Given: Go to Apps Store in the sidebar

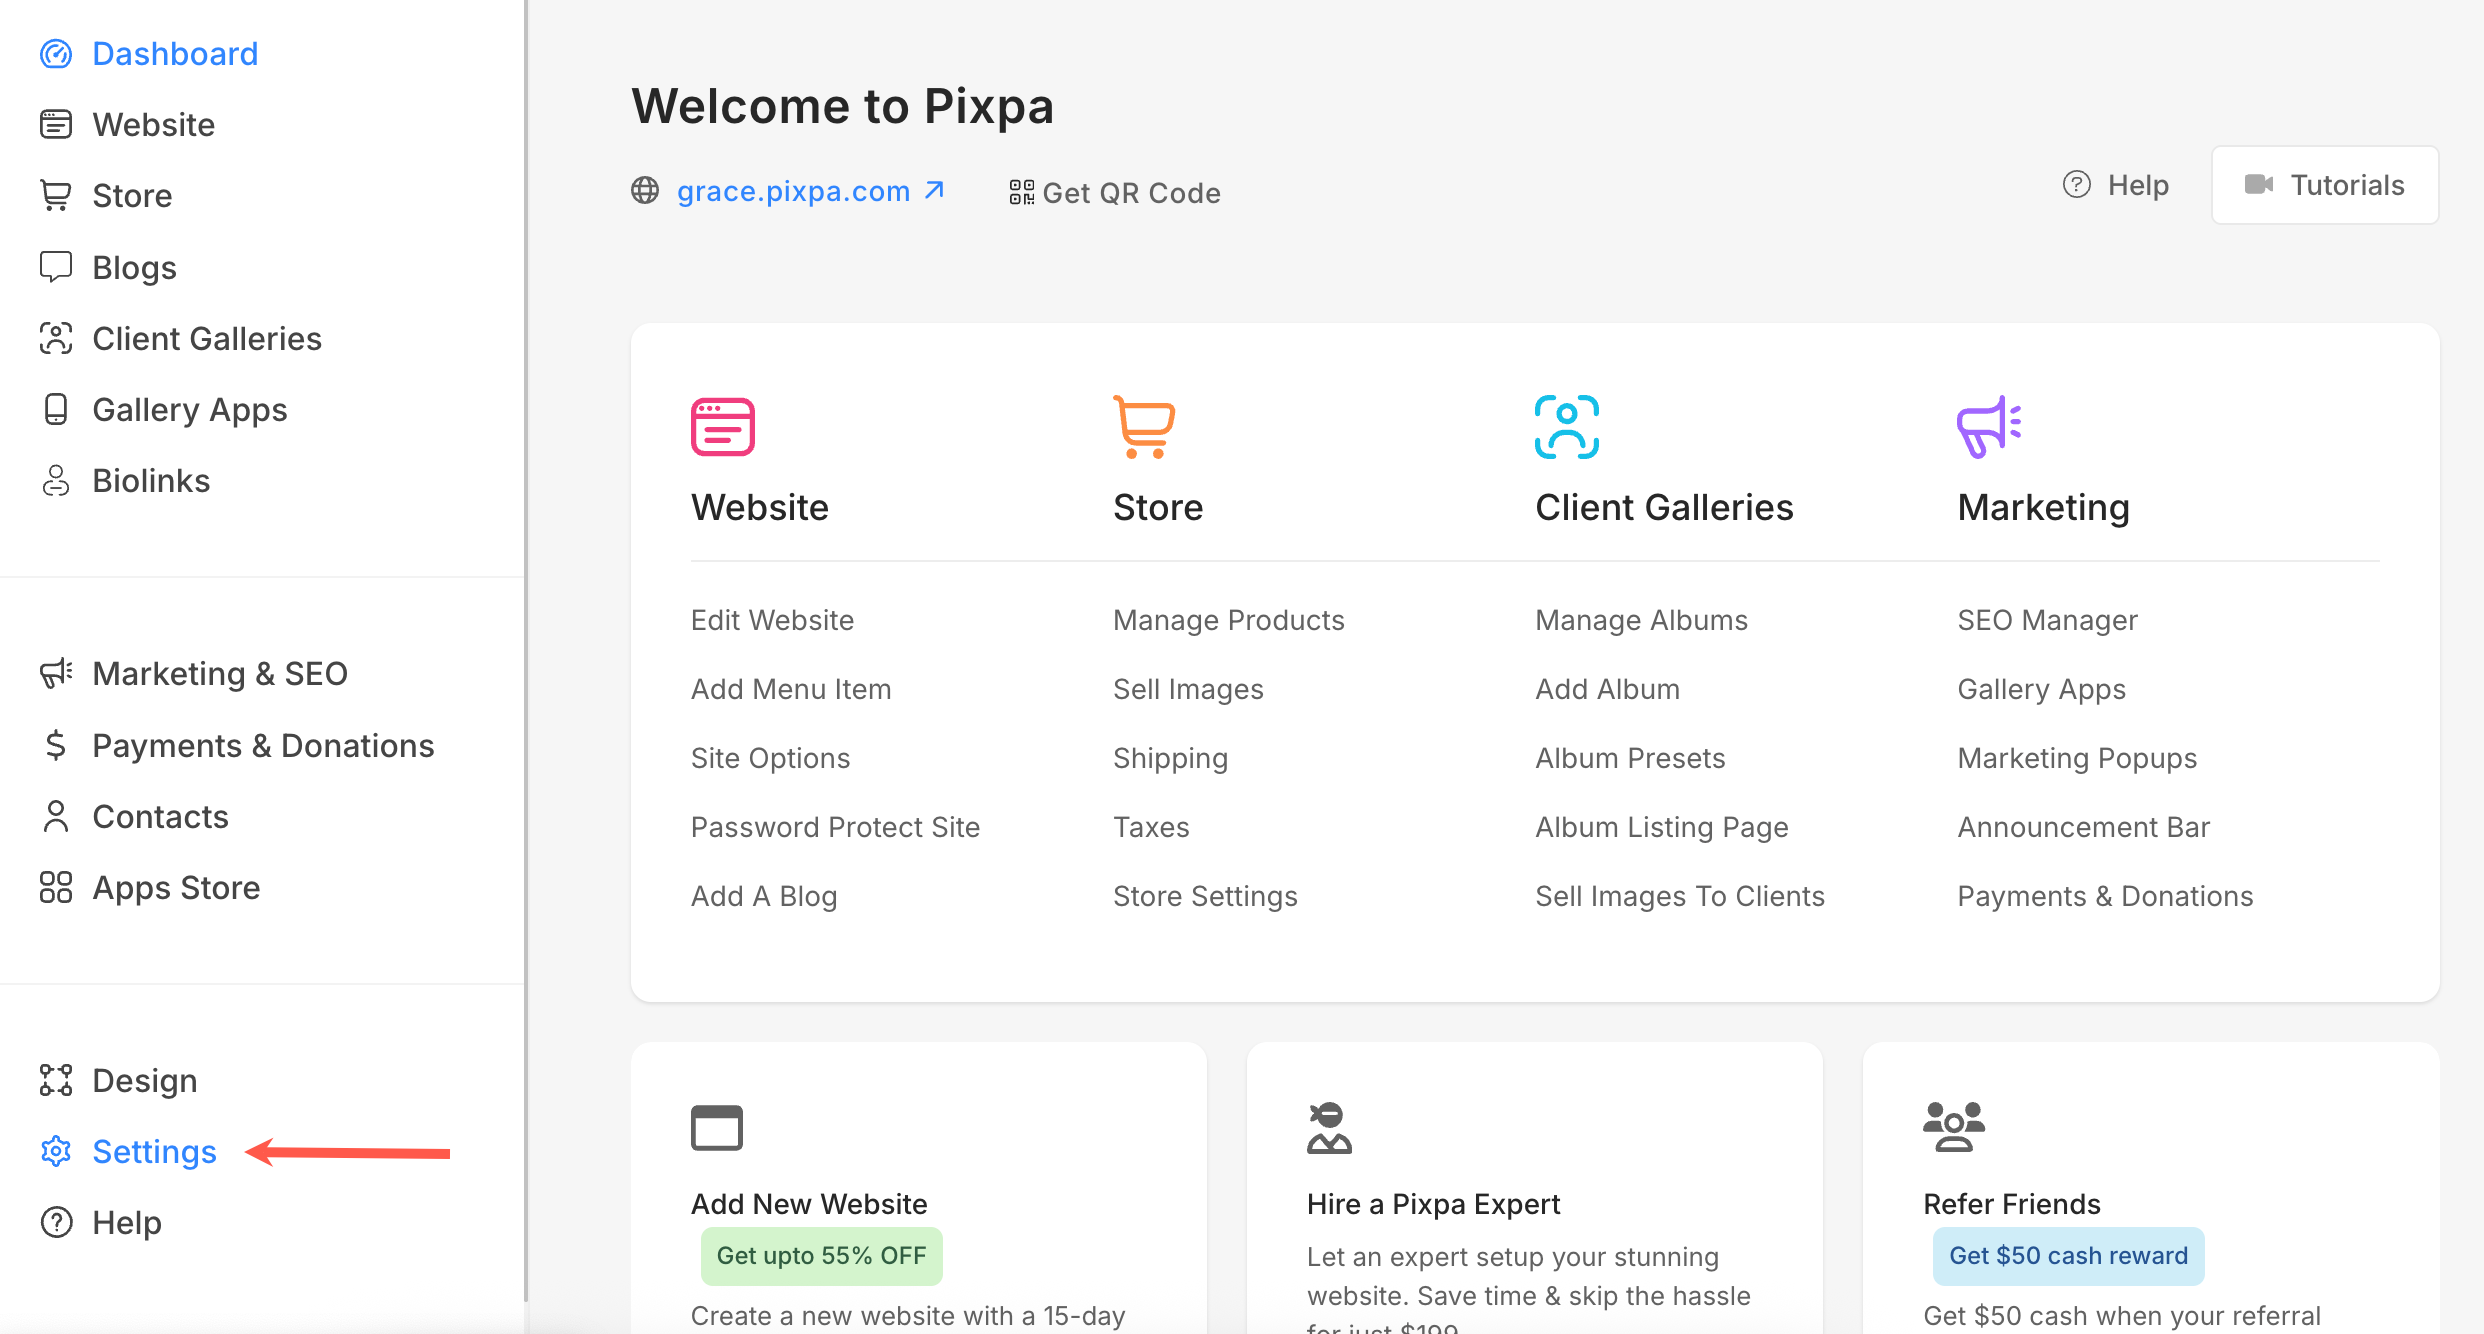Looking at the screenshot, I should coord(176,888).
